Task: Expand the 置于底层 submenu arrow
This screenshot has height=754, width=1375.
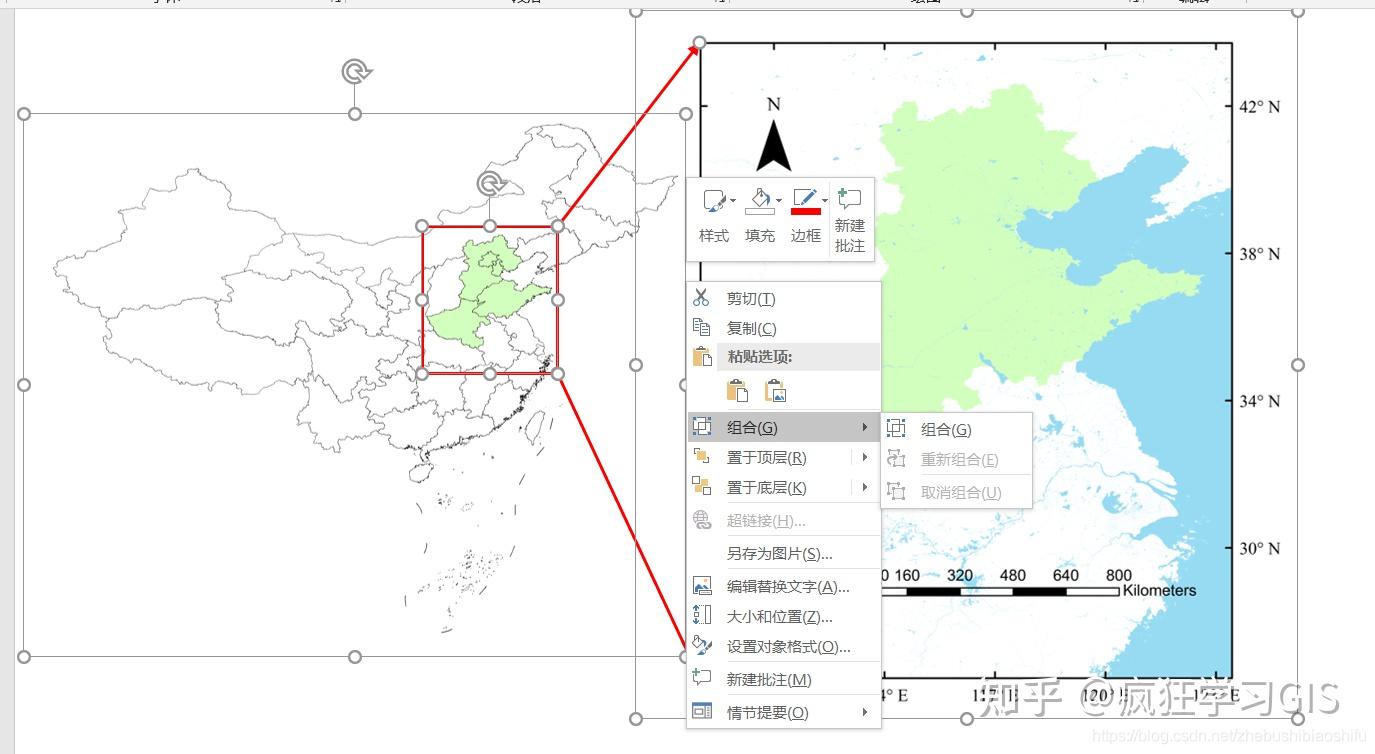Action: coord(864,487)
